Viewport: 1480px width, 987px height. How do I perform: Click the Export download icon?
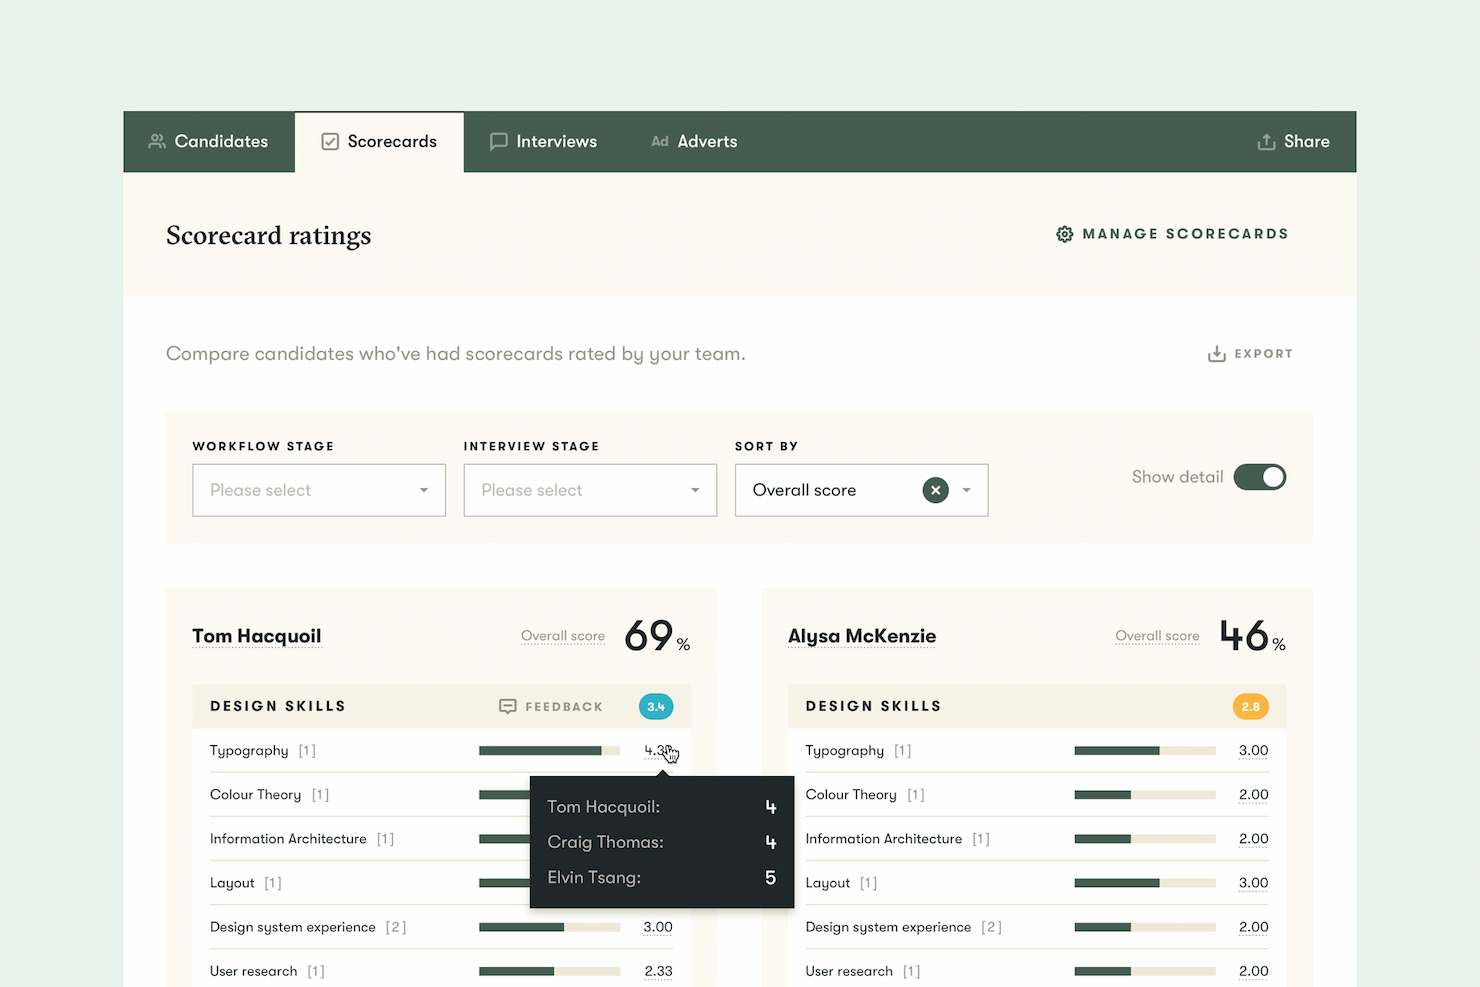[1215, 353]
